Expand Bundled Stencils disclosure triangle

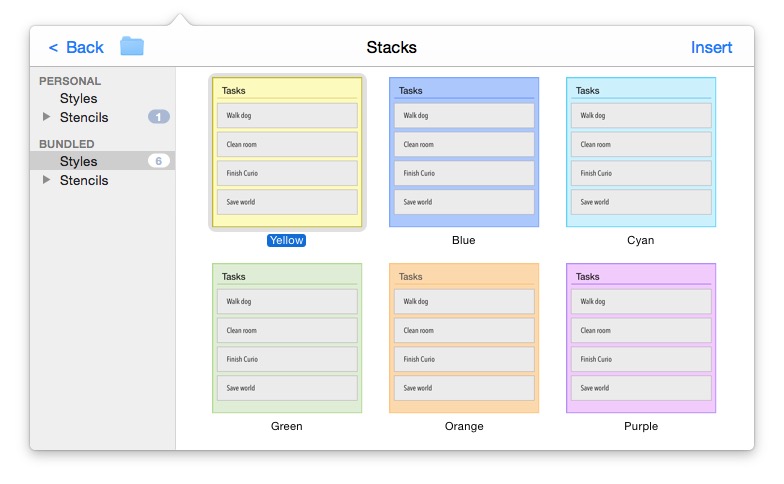[46, 180]
